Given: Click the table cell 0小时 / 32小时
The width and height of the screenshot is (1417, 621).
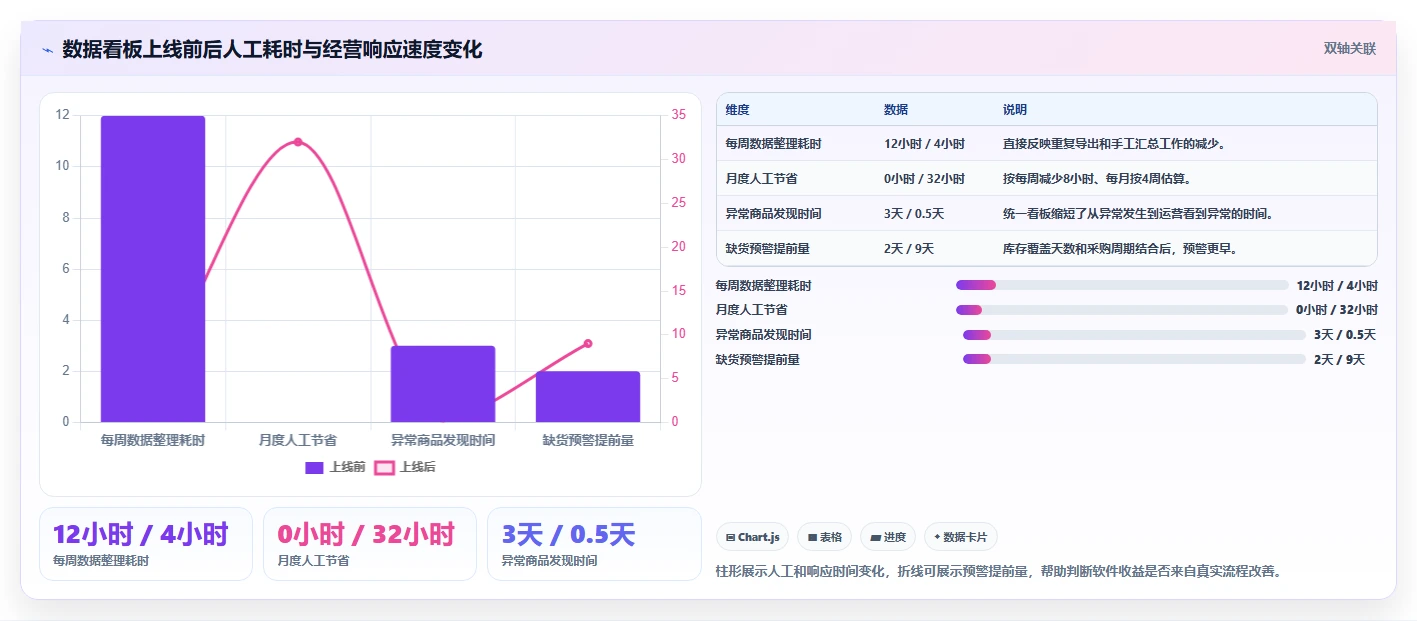Looking at the screenshot, I should pos(924,179).
